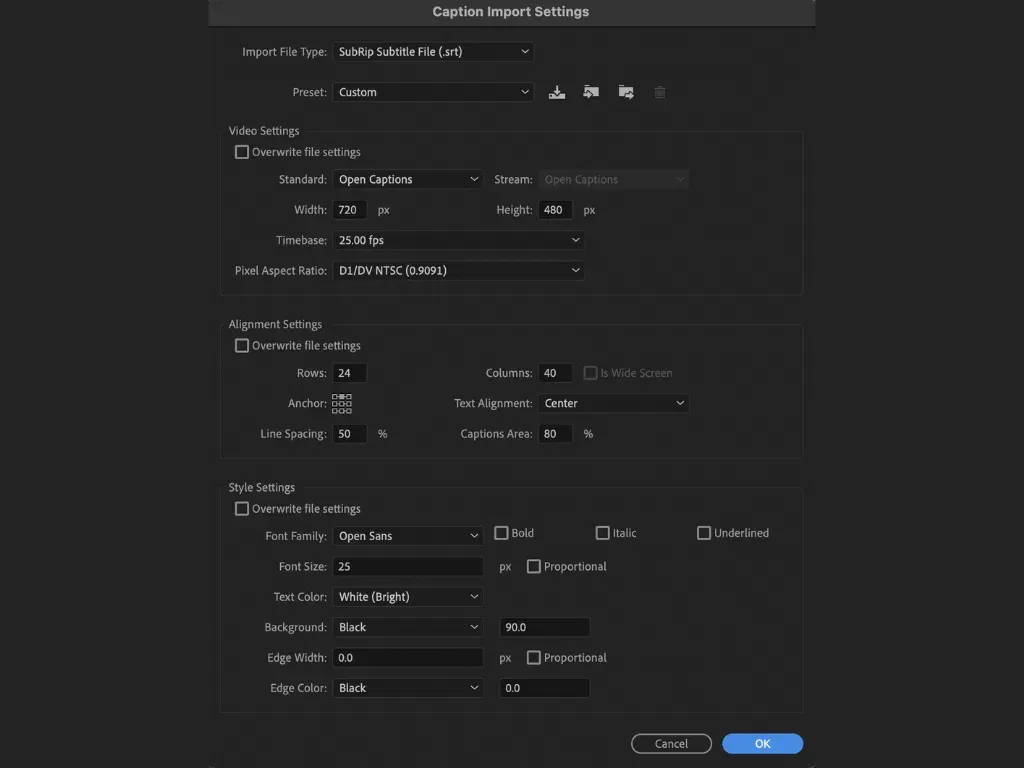
Task: Open the Background color dropdown showing Black
Action: (x=408, y=627)
